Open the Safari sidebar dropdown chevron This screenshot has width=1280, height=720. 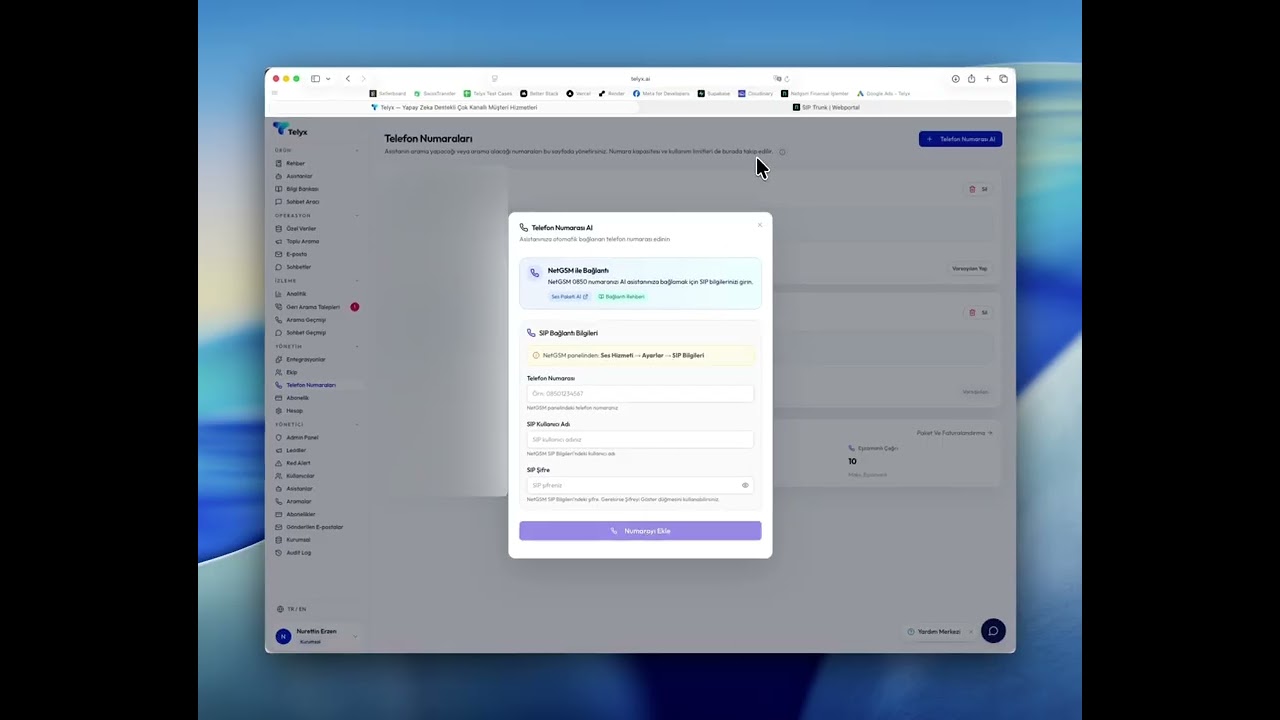328,79
